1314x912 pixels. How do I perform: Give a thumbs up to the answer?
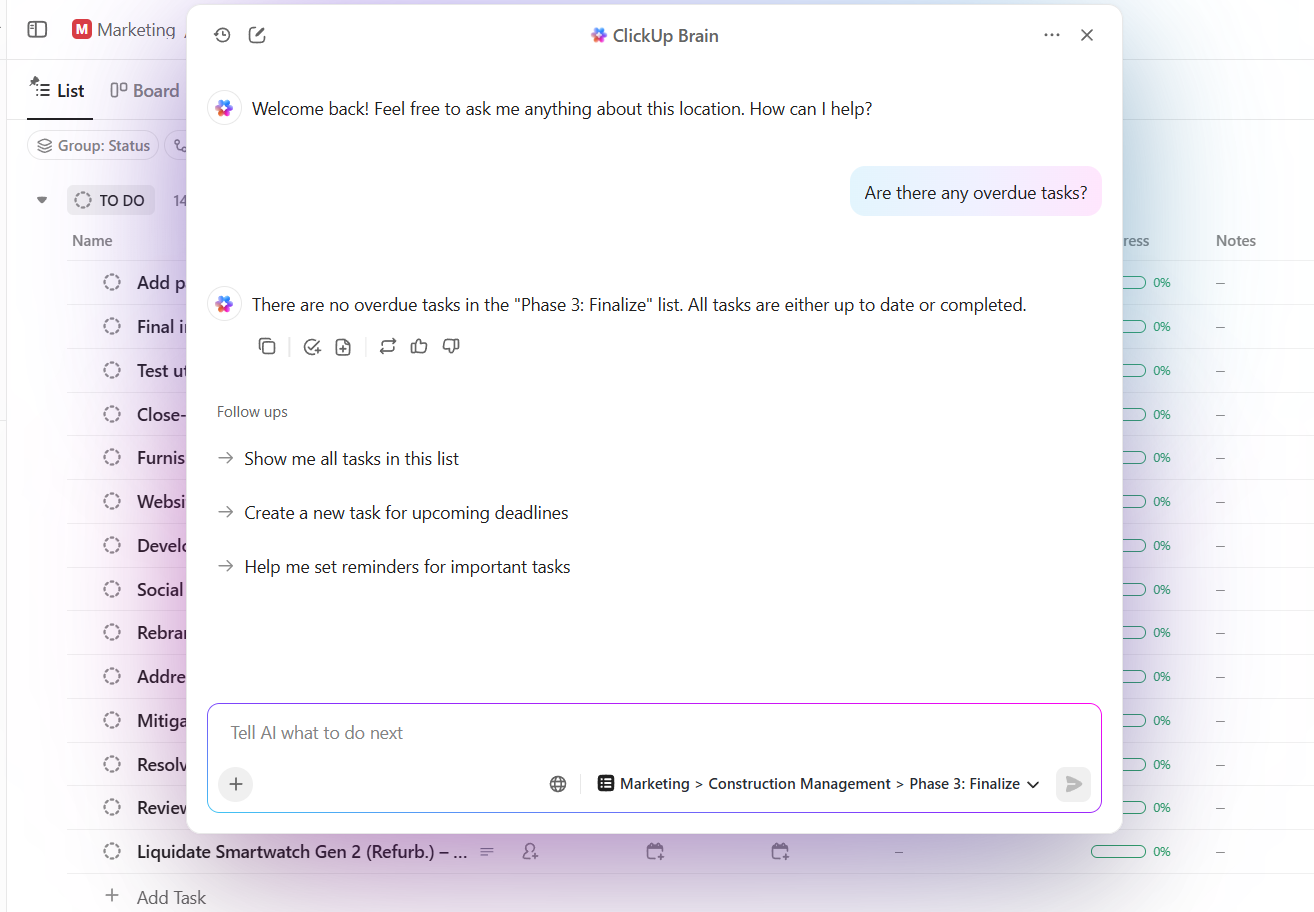(418, 346)
